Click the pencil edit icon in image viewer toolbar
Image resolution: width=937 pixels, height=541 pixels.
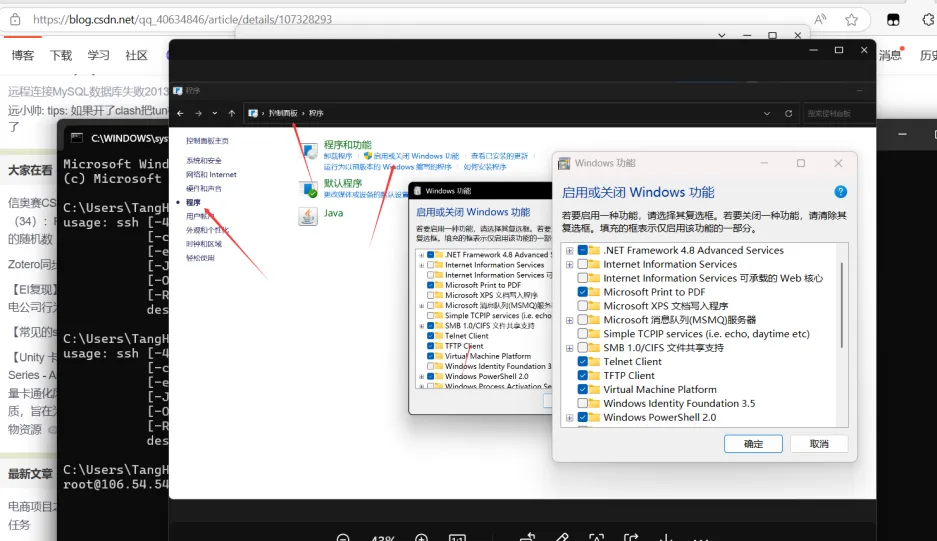point(562,537)
